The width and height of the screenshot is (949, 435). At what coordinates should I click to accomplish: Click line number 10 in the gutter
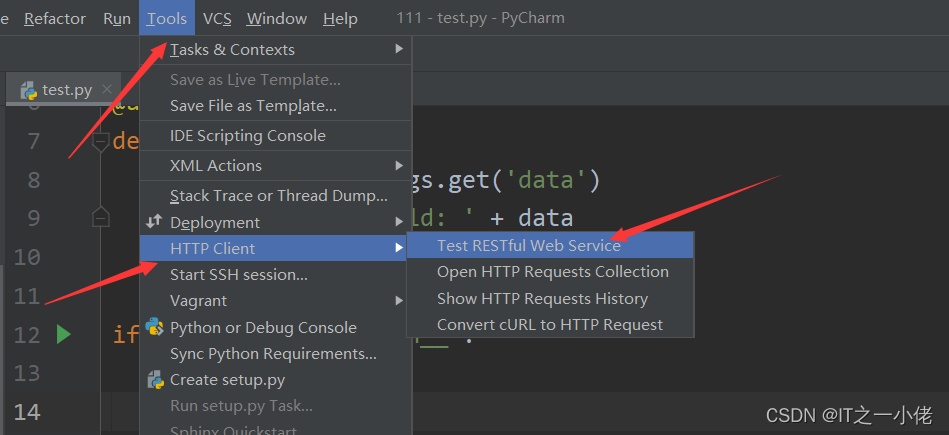pos(27,257)
